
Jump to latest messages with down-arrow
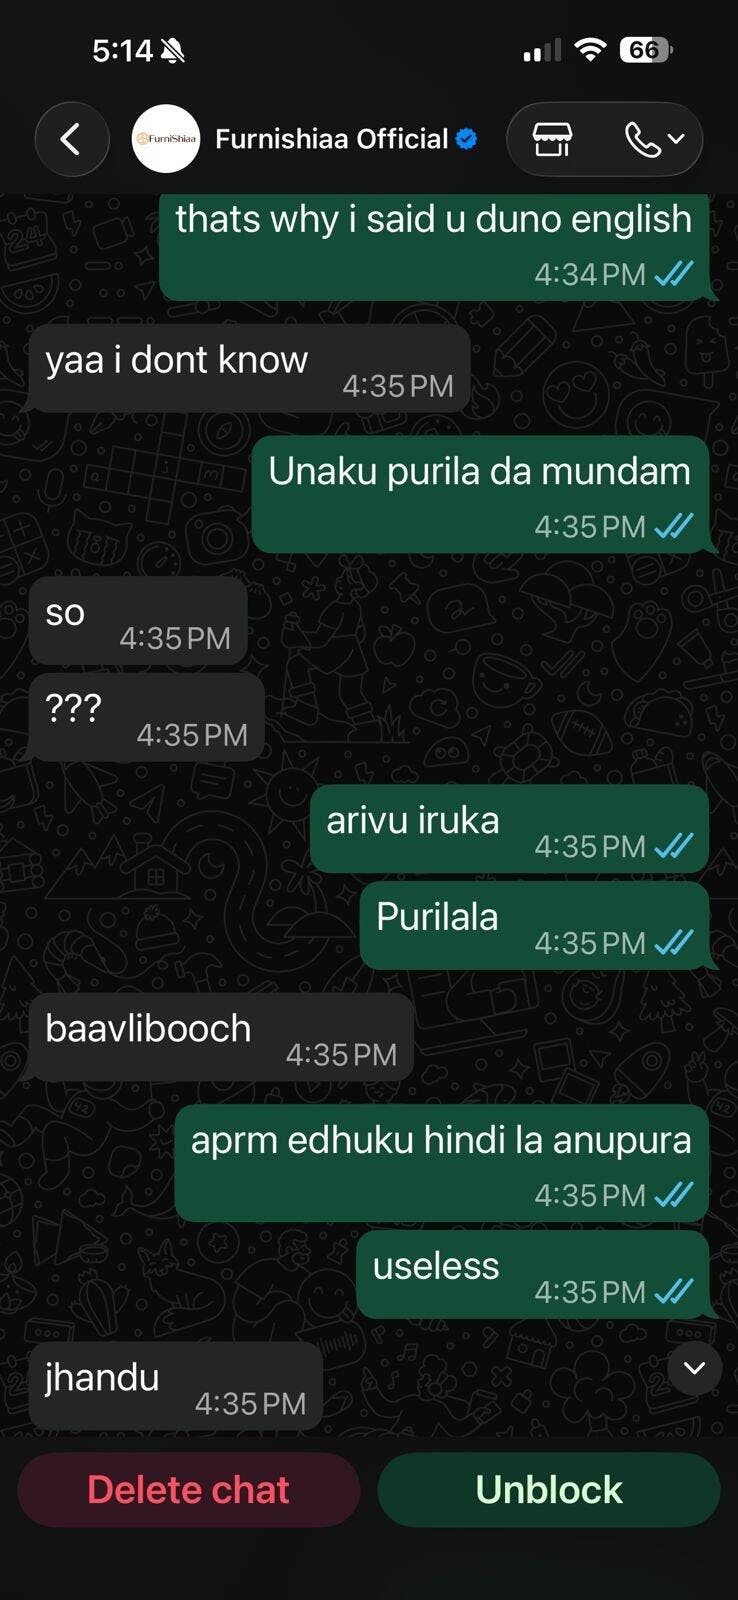click(694, 1367)
